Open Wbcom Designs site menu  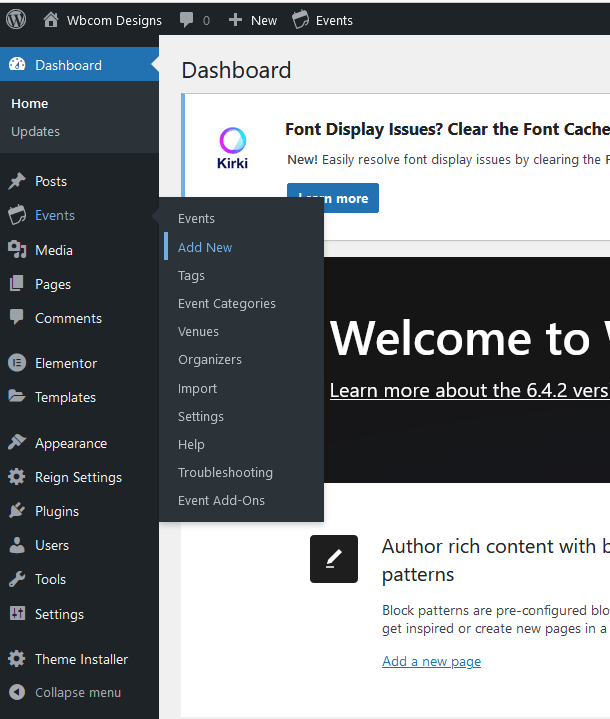pyautogui.click(x=102, y=20)
